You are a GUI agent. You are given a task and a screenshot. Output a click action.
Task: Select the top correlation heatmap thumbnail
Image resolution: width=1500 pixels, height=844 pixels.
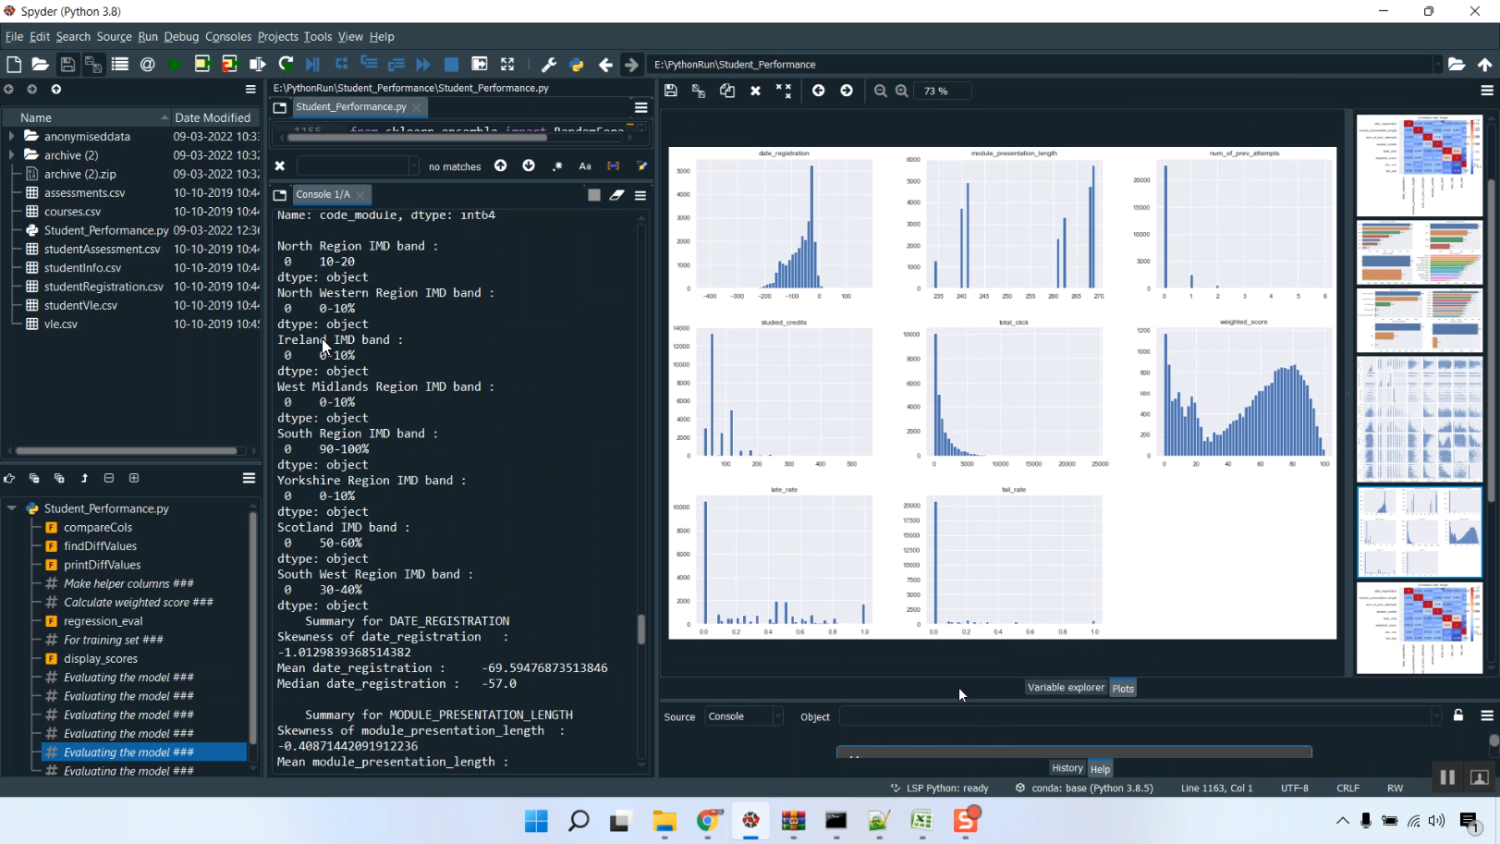(1419, 165)
